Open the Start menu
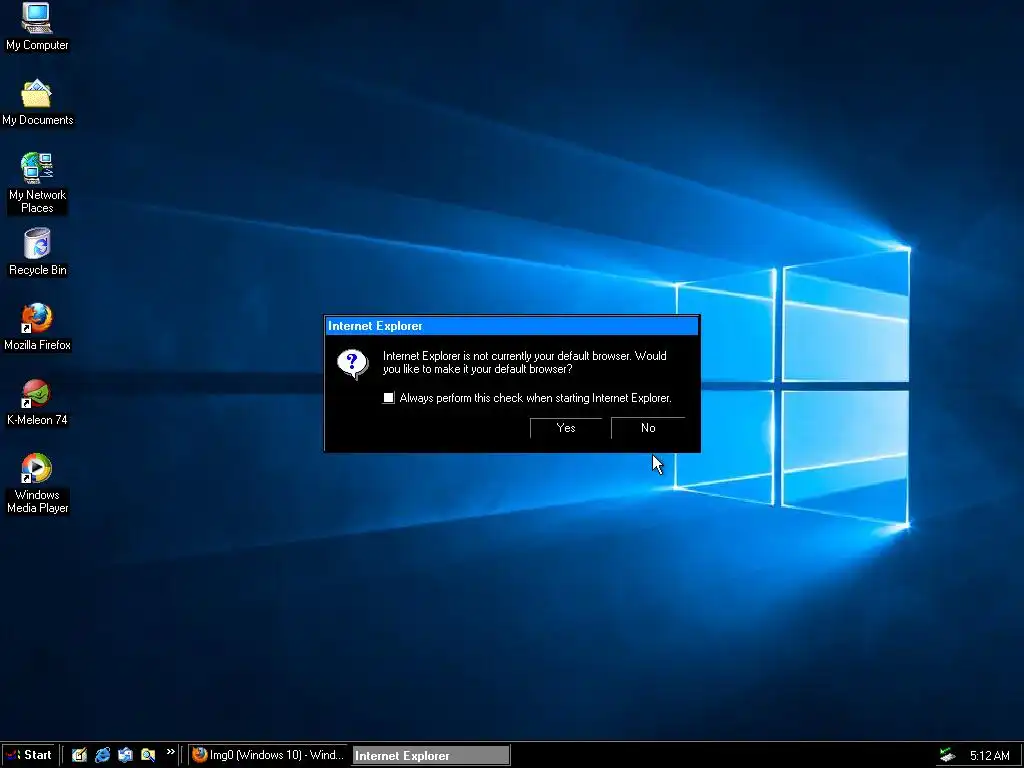 point(28,755)
